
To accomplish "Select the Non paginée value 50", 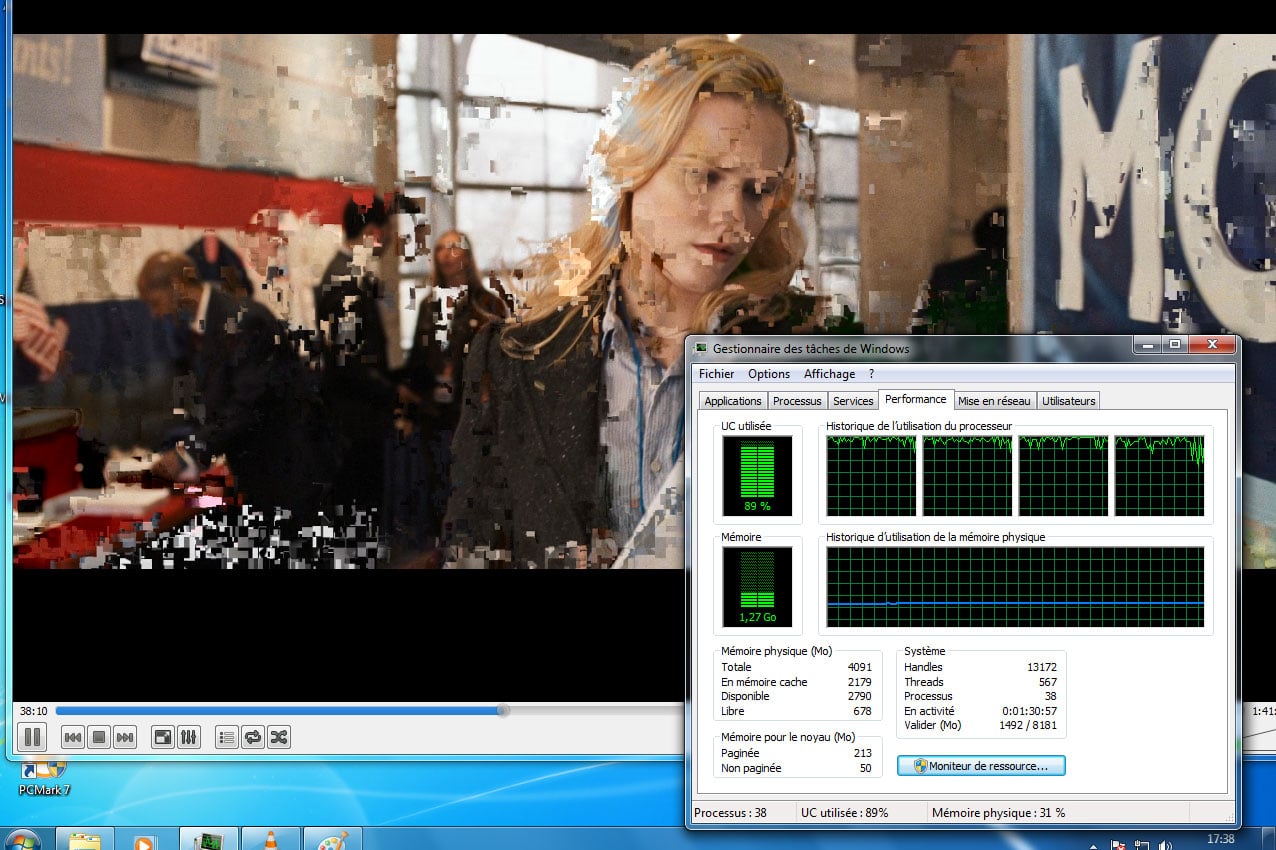I will pyautogui.click(x=865, y=768).
